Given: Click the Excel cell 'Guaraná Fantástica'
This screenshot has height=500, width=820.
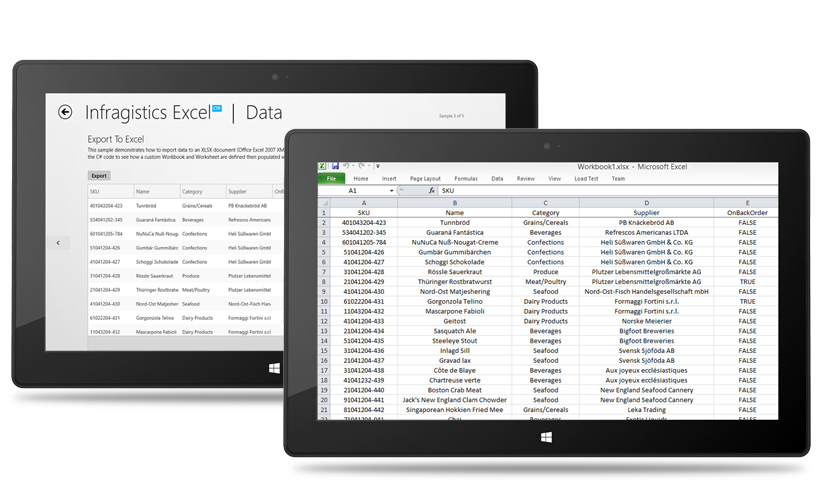Looking at the screenshot, I should click(454, 232).
